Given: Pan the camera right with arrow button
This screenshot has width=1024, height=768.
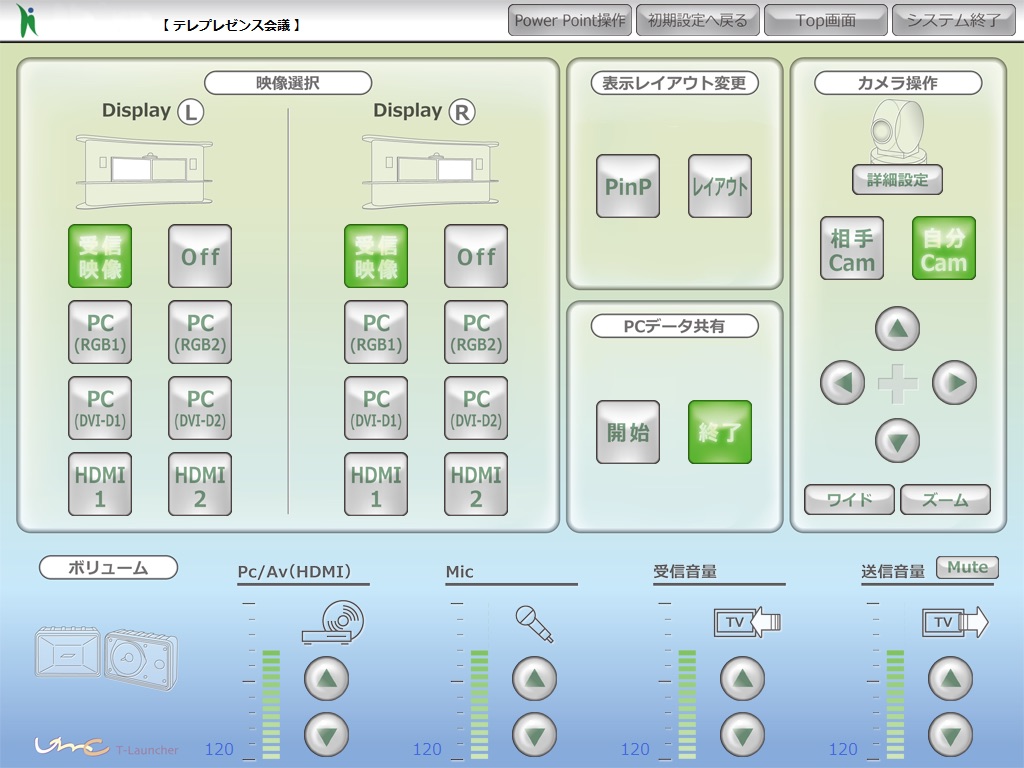Looking at the screenshot, I should point(954,382).
